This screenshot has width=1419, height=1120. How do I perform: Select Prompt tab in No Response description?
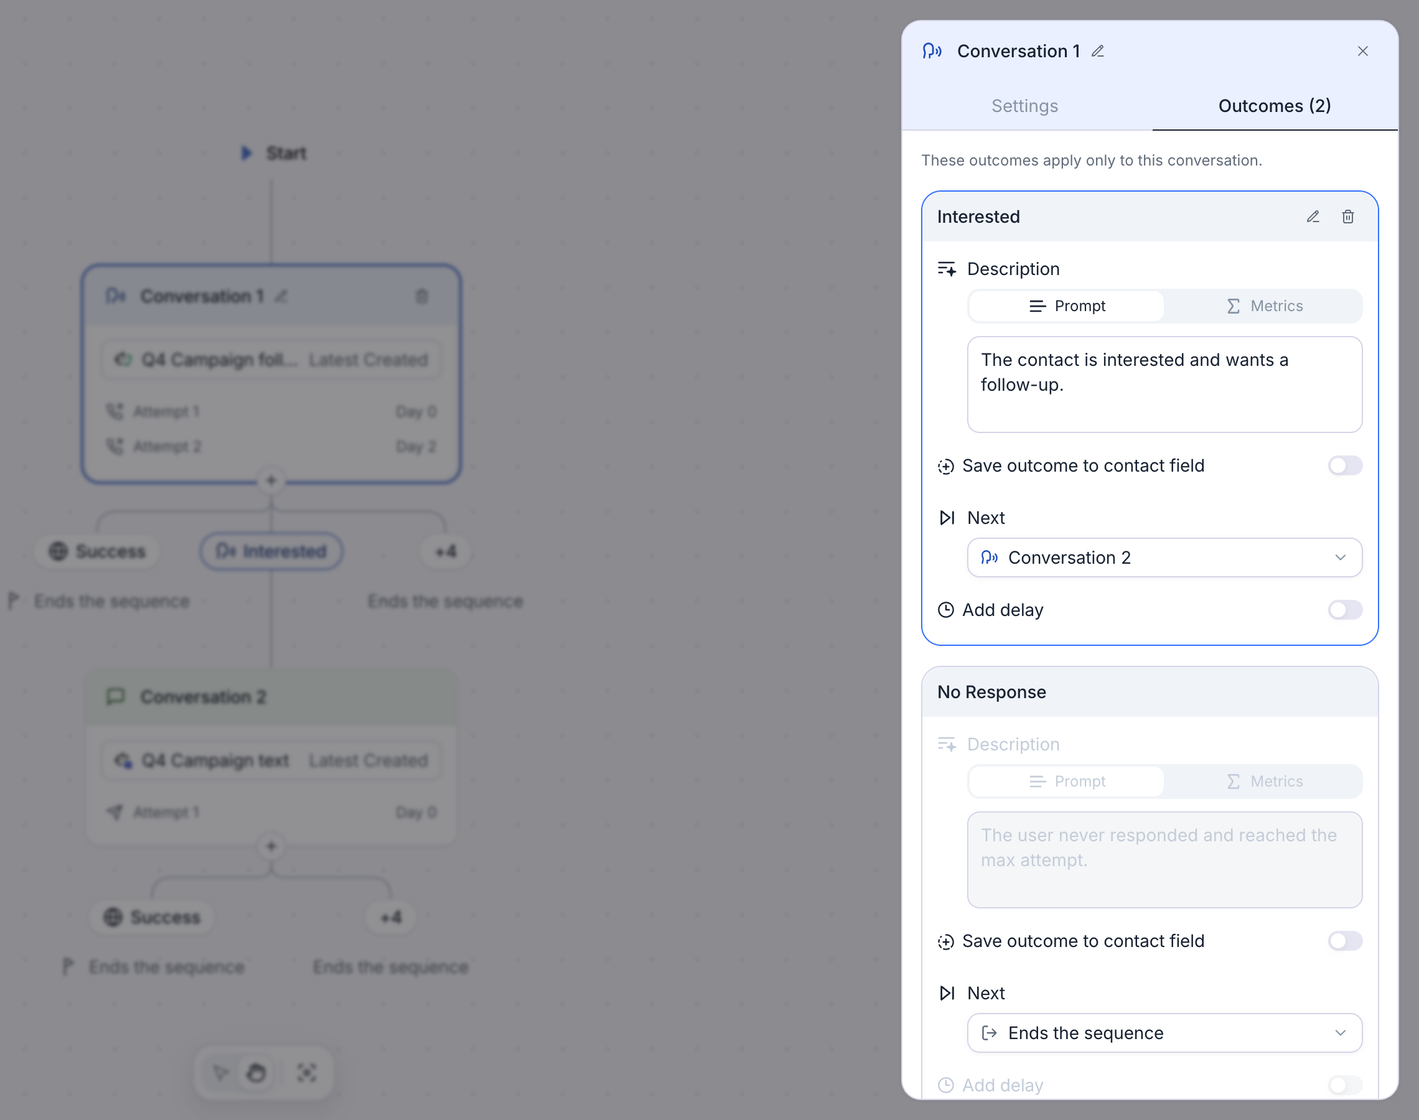point(1067,781)
